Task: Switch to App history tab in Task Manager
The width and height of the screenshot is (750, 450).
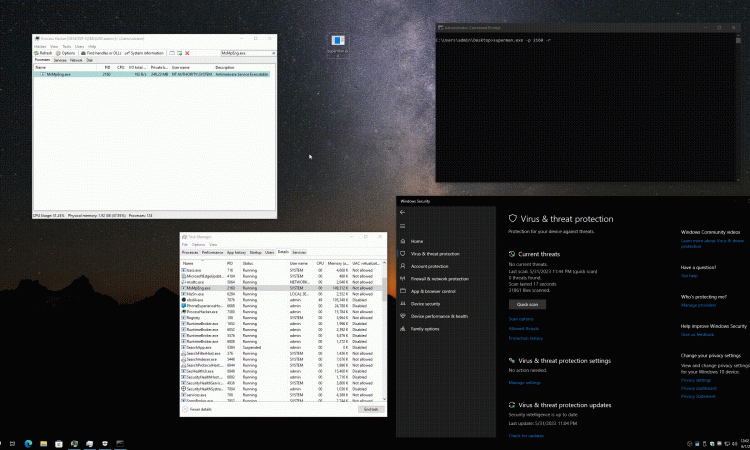Action: click(236, 252)
